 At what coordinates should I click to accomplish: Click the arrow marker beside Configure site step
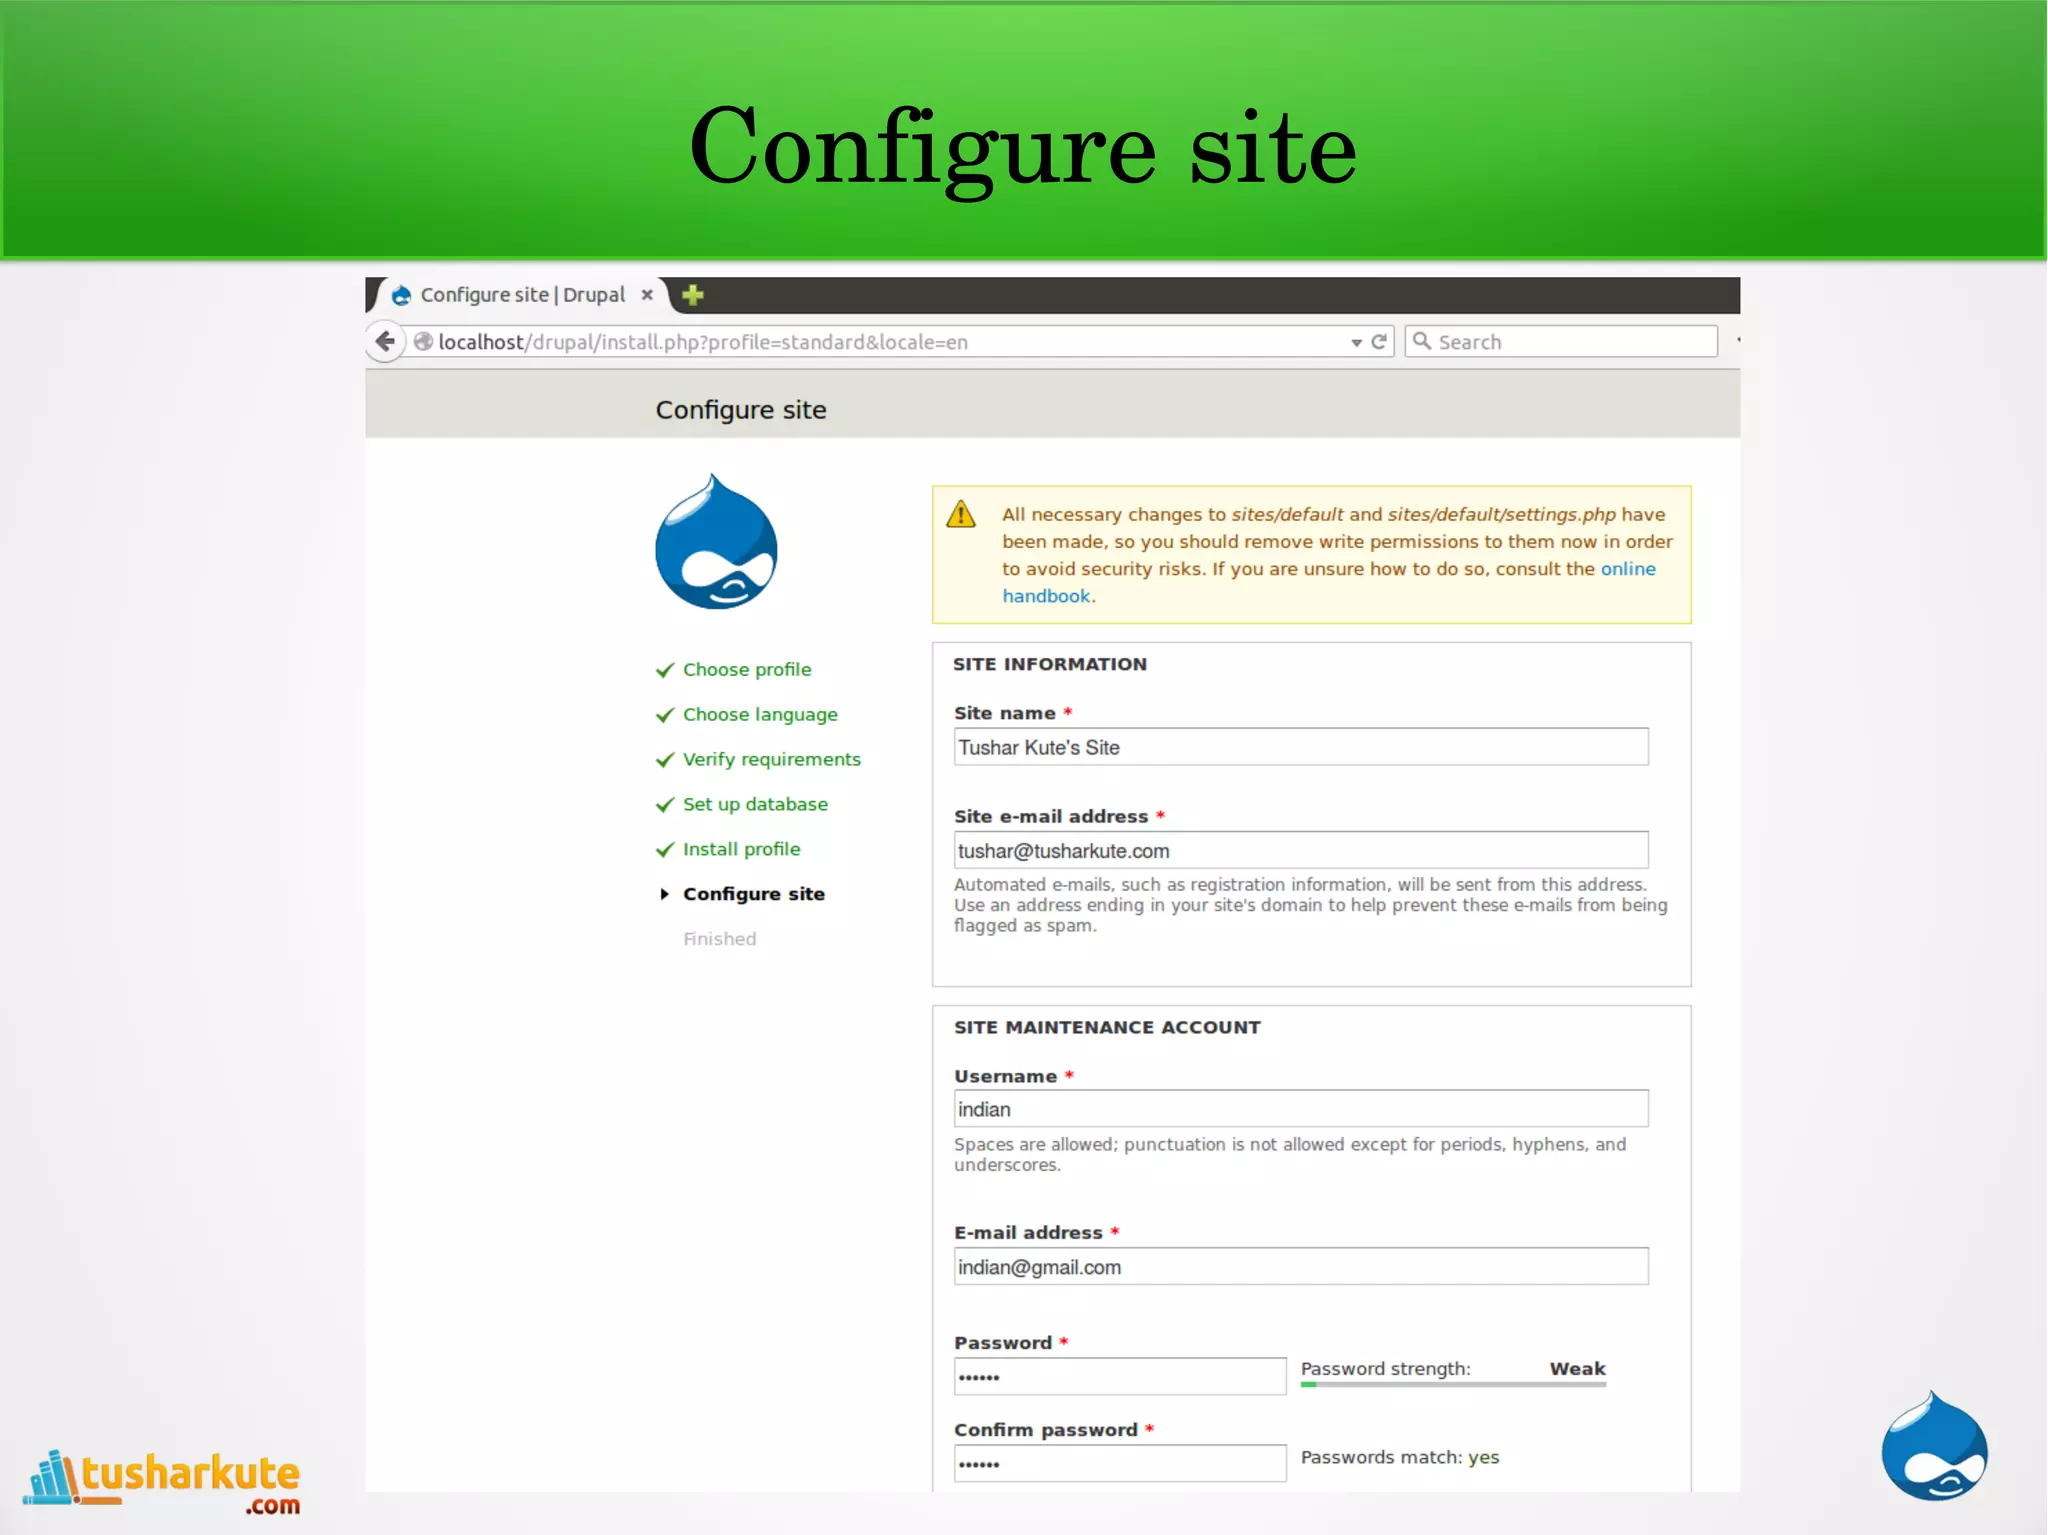664,894
